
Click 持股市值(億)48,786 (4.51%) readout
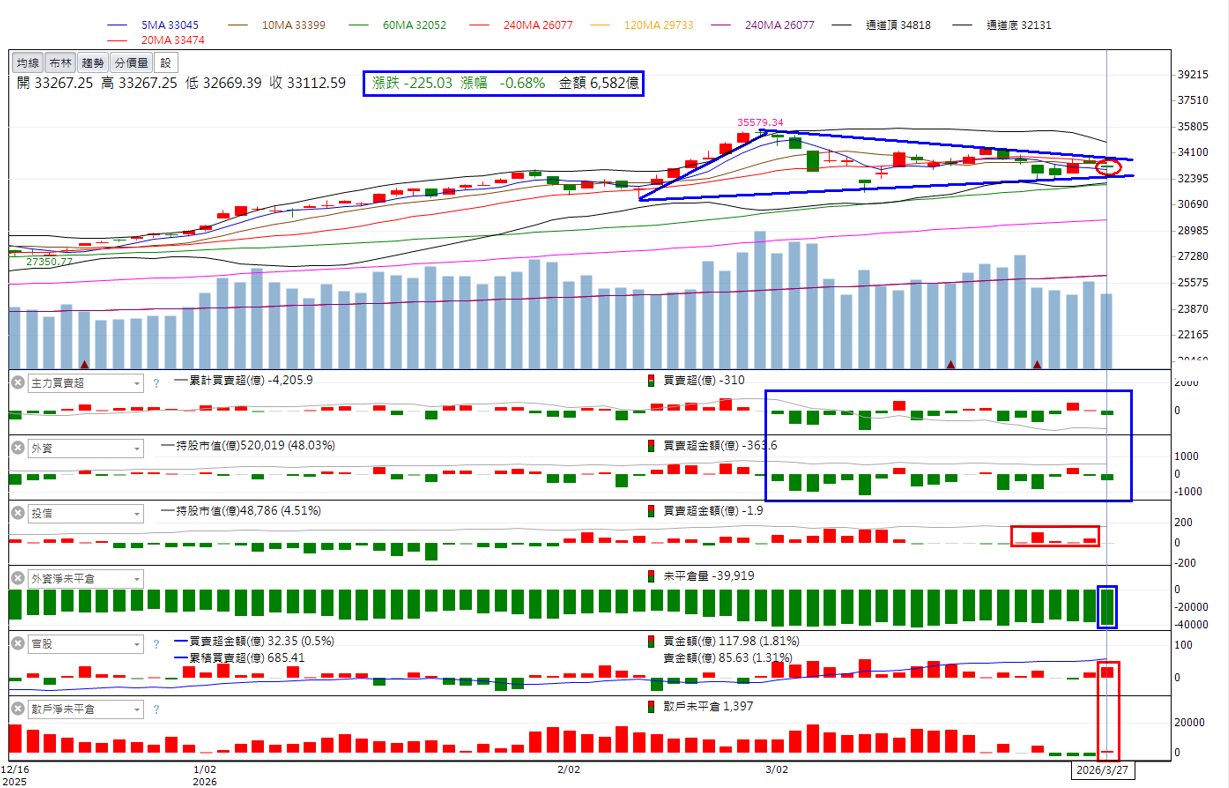(x=241, y=511)
